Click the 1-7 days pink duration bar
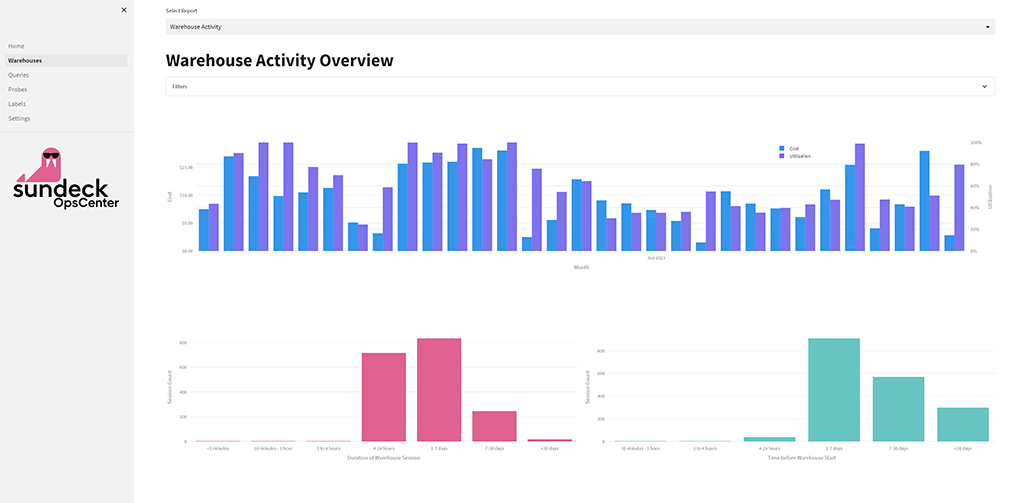The width and height of the screenshot is (1024, 503). coord(439,390)
